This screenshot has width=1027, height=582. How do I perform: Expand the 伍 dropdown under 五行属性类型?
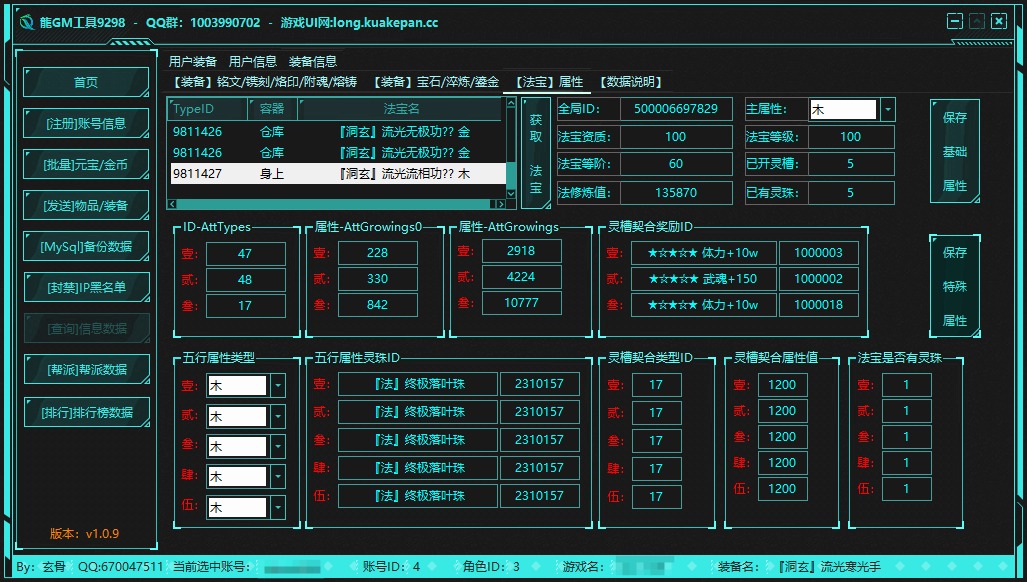coord(277,508)
